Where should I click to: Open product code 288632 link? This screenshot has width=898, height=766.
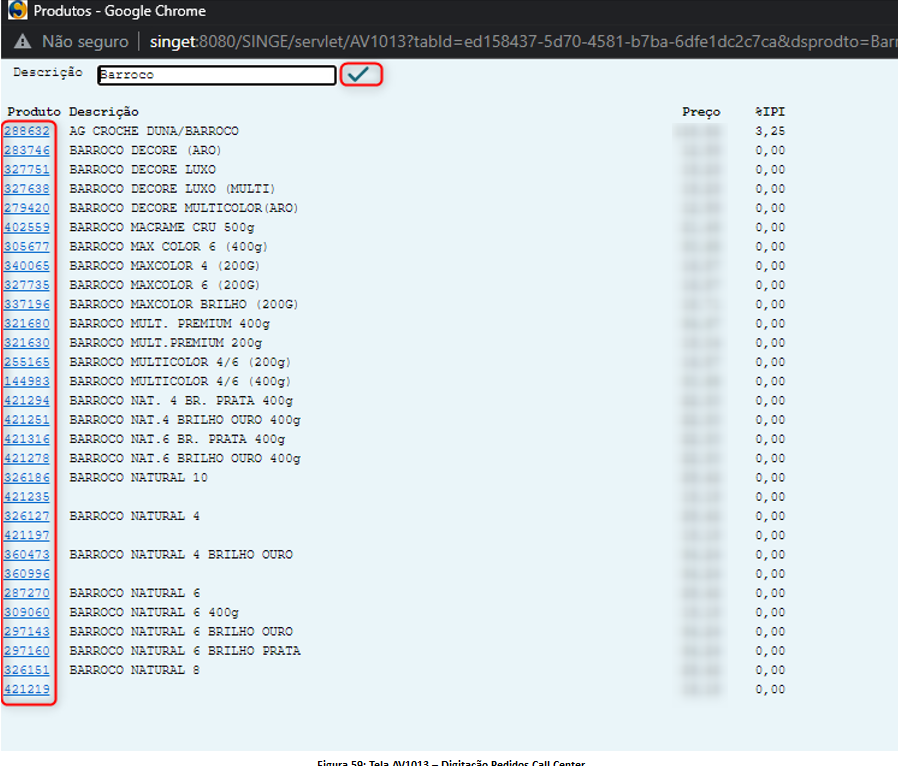point(27,131)
